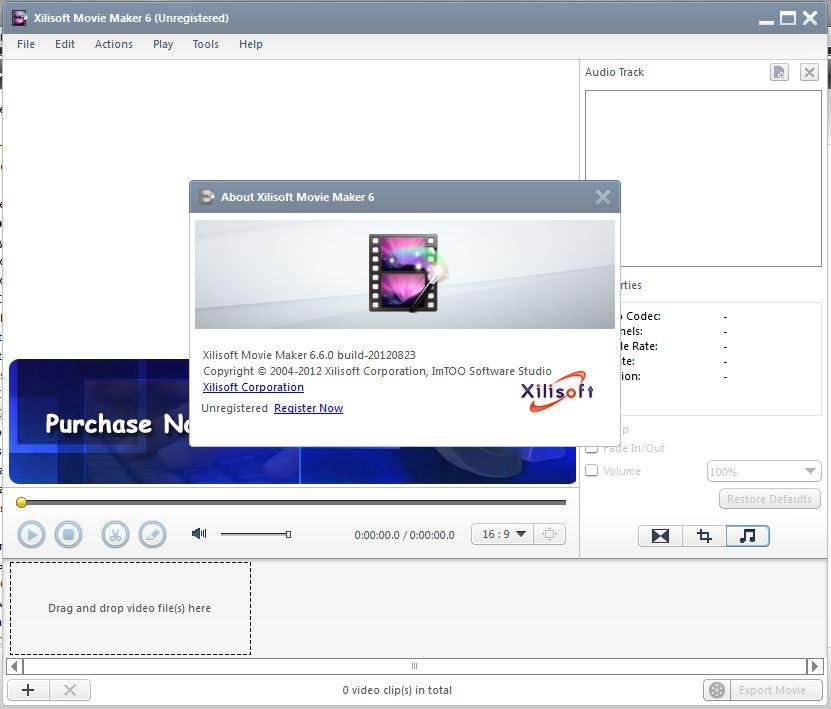Click the Register Now link
The image size is (831, 709).
308,408
